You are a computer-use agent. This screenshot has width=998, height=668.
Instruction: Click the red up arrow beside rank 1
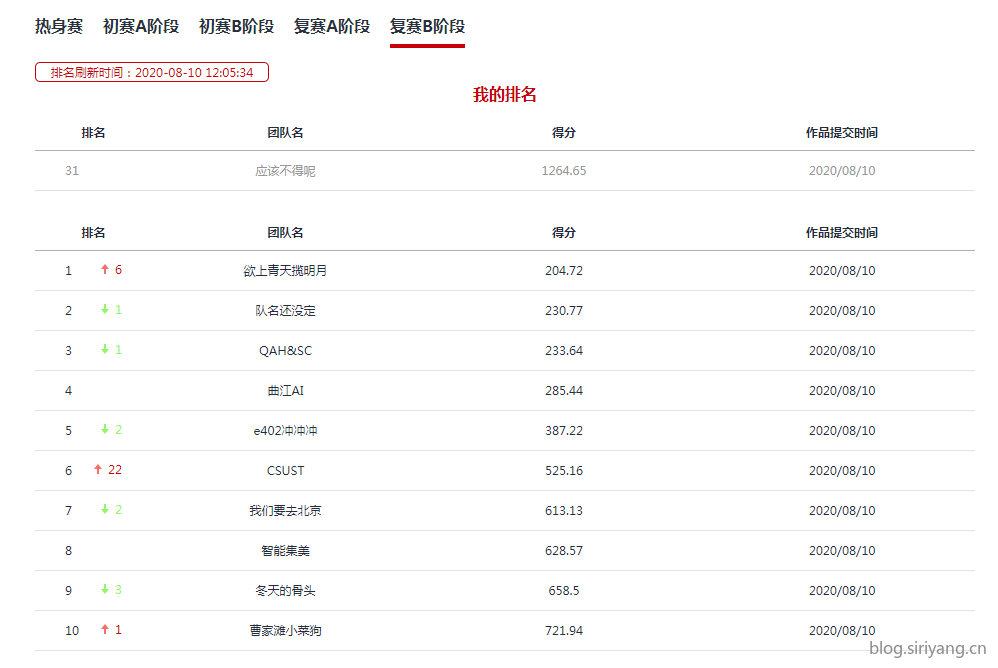point(105,270)
